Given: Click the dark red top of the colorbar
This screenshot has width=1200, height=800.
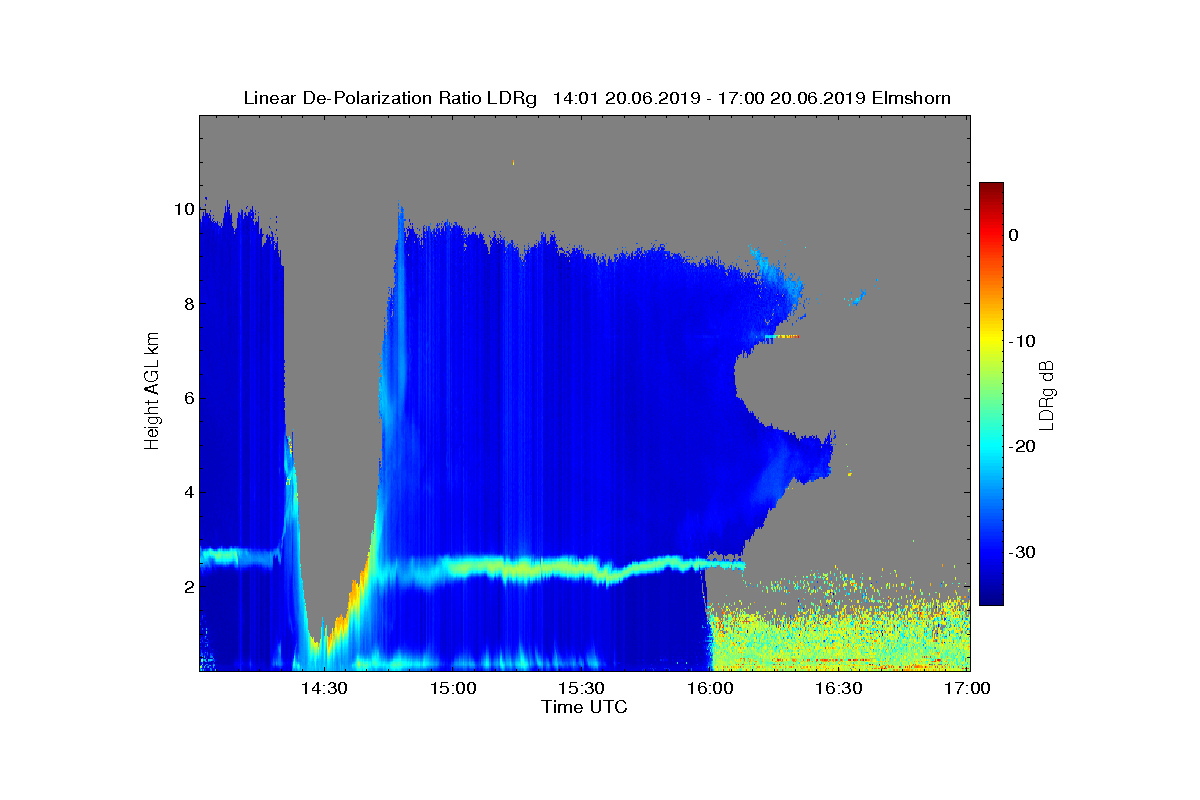Looking at the screenshot, I should pyautogui.click(x=991, y=188).
